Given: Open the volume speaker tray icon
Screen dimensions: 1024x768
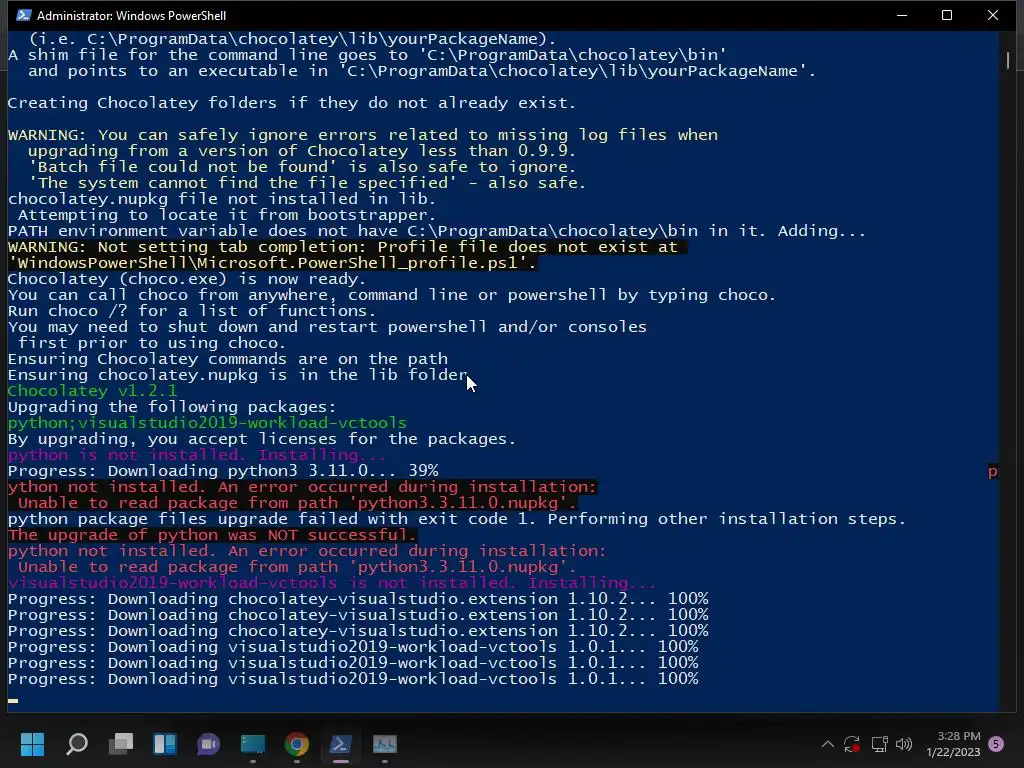Looking at the screenshot, I should [904, 744].
